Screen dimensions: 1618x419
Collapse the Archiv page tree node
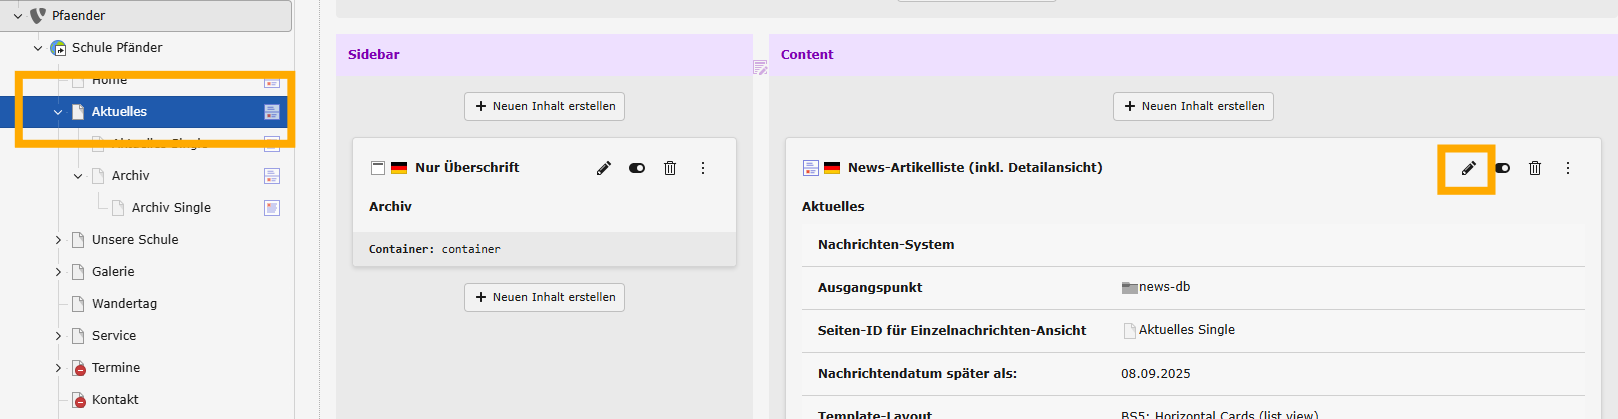tap(78, 176)
